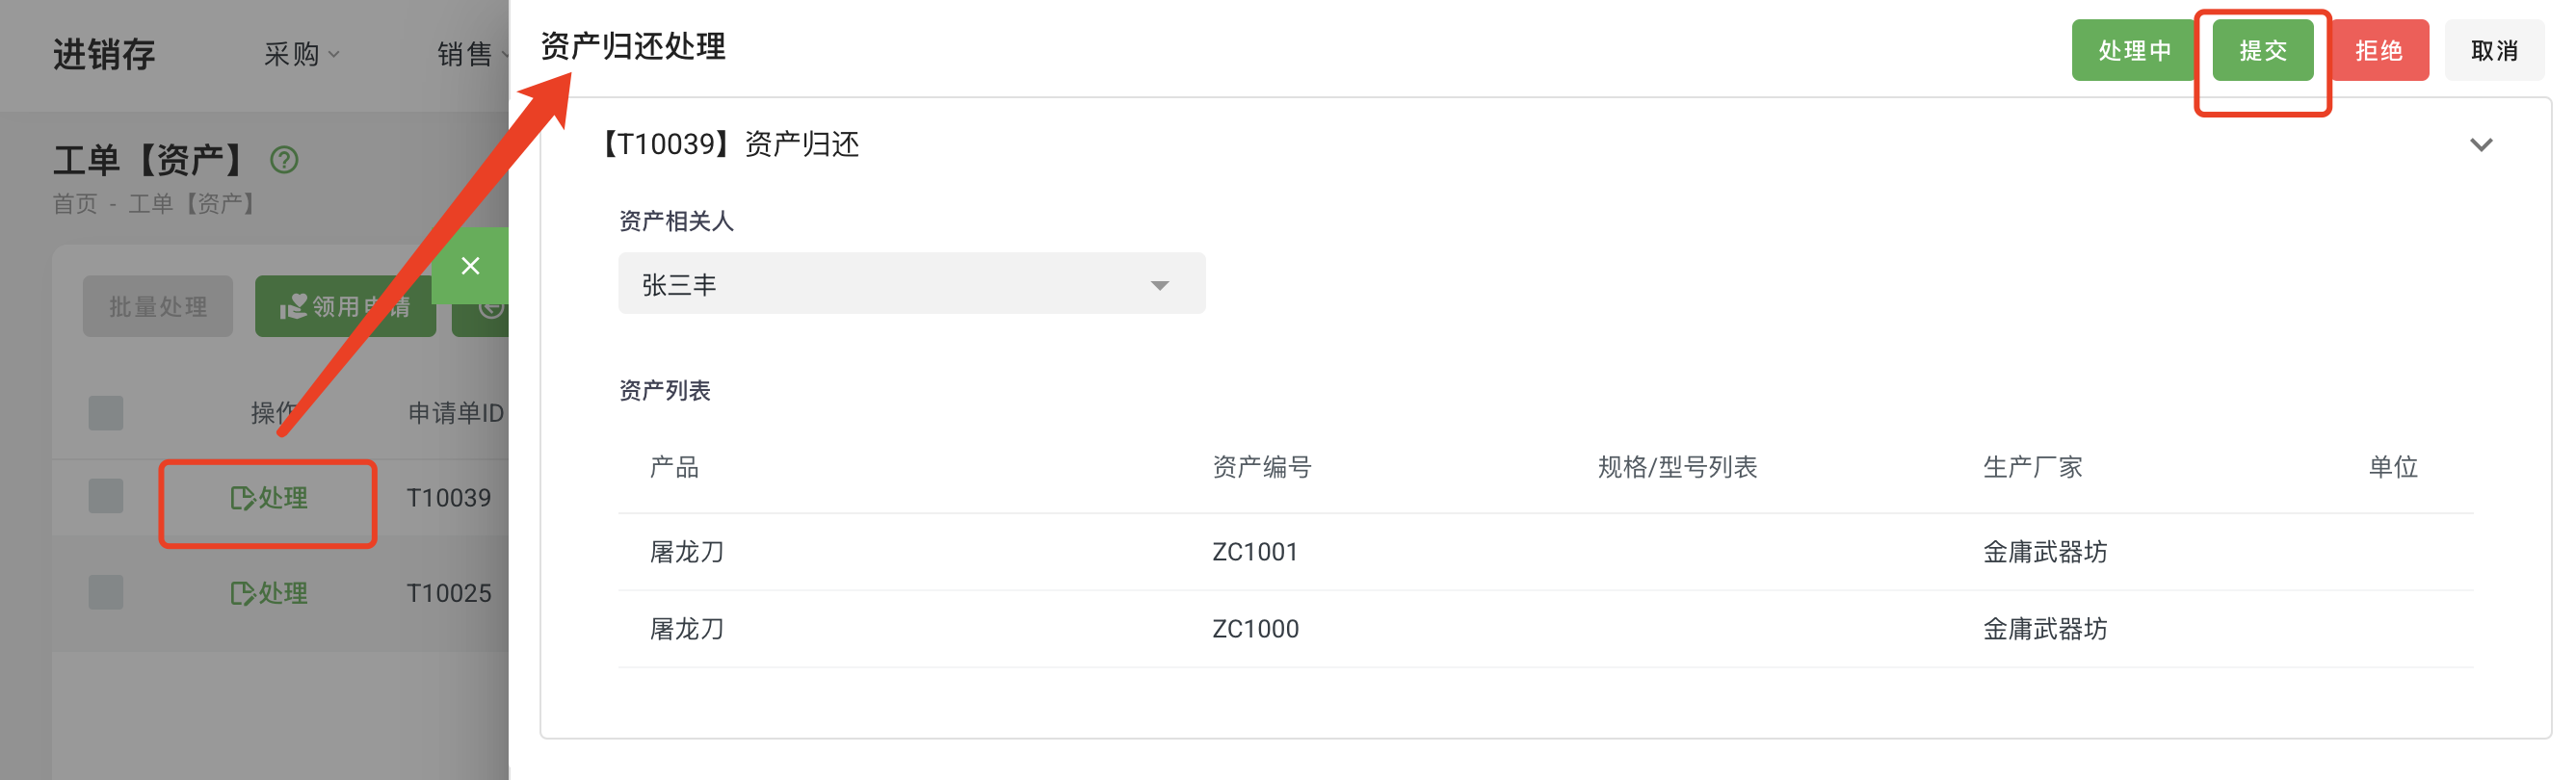2576x780 pixels.
Task: Select the checkbox for row T10025
Action: click(106, 592)
